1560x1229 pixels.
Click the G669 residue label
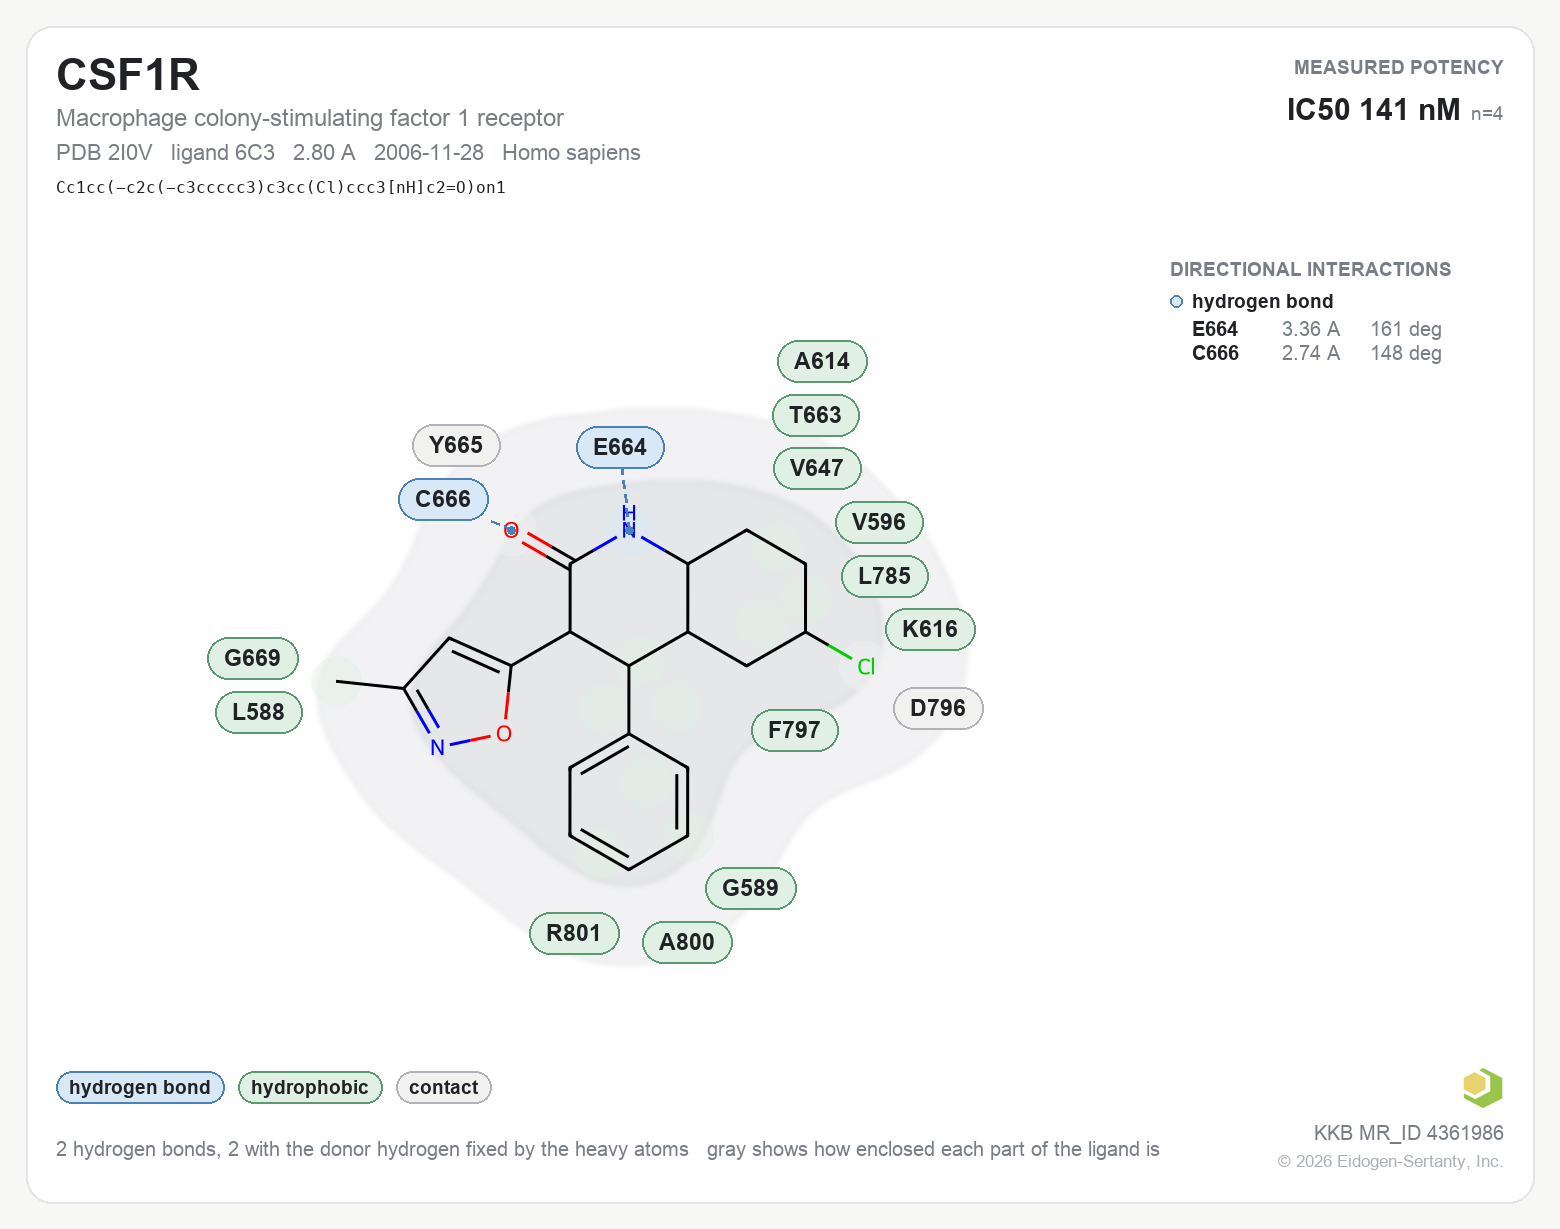coord(253,658)
